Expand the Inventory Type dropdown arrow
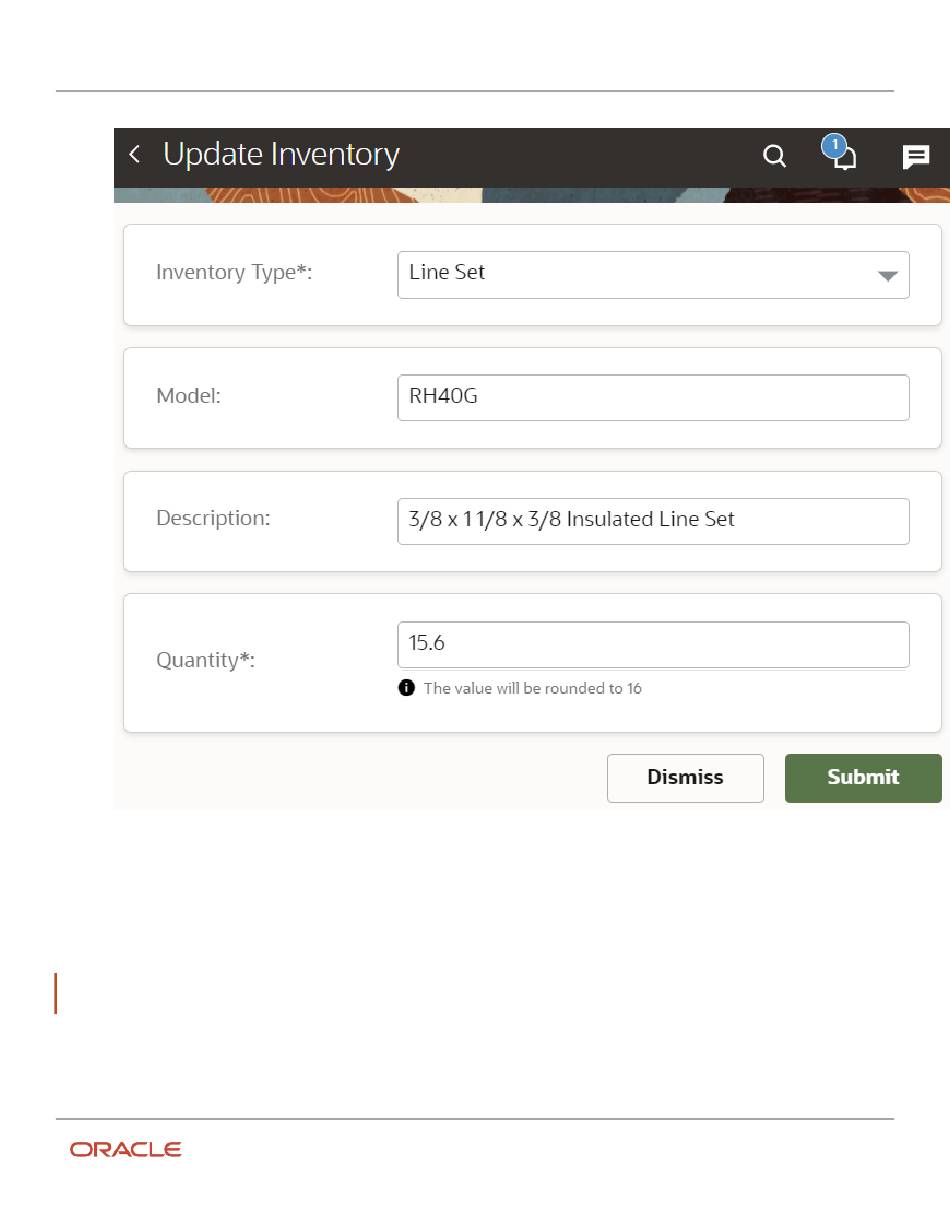The width and height of the screenshot is (950, 1229). 887,277
